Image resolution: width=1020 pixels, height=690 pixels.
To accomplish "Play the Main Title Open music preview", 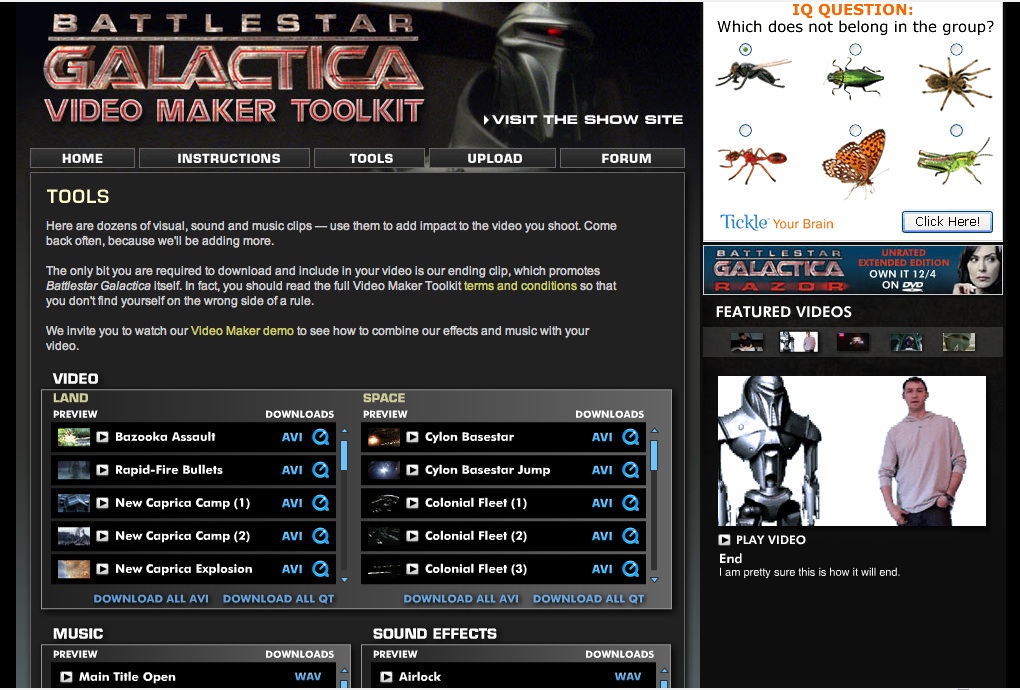I will 66,677.
